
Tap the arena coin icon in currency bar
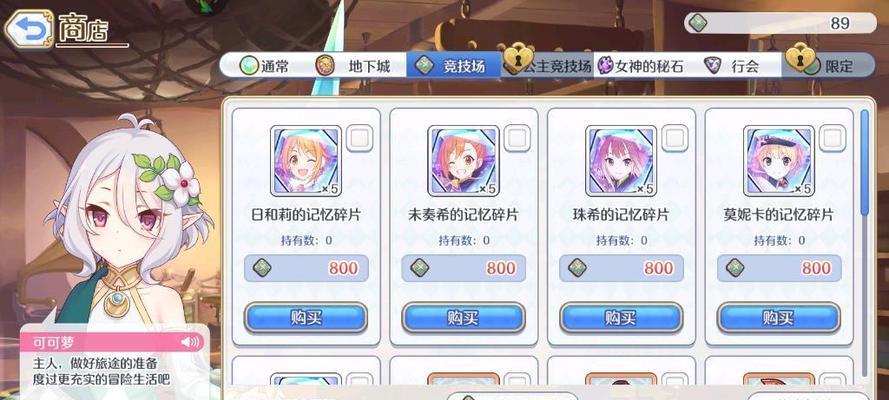(x=698, y=23)
